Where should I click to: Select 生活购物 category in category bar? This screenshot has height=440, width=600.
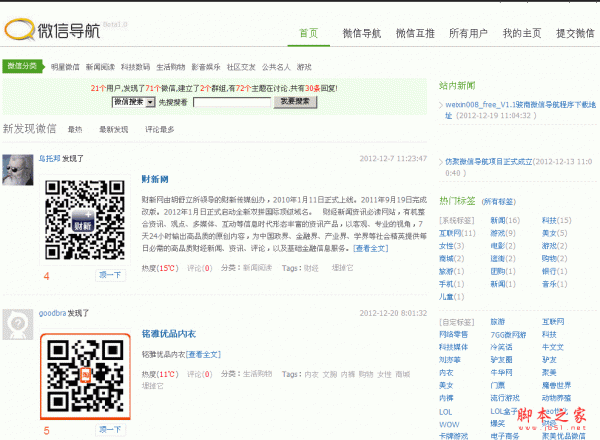(171, 67)
